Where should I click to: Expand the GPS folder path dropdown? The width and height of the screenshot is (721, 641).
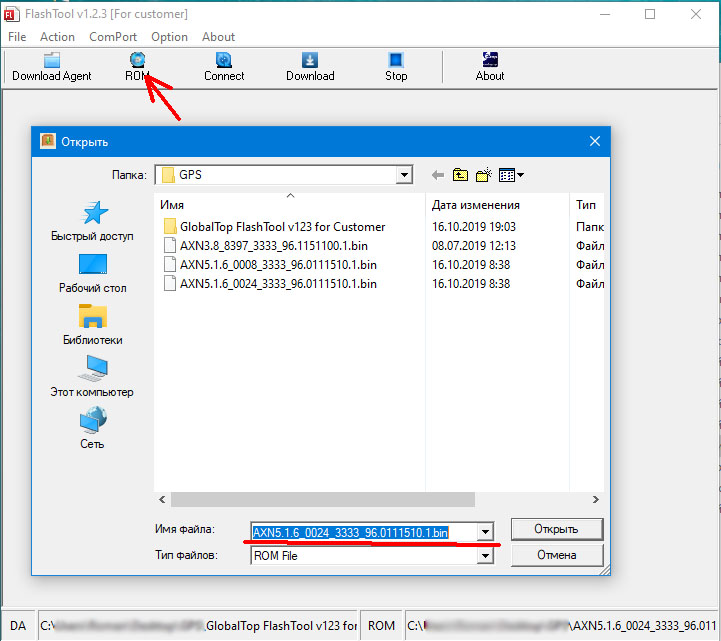pyautogui.click(x=403, y=175)
